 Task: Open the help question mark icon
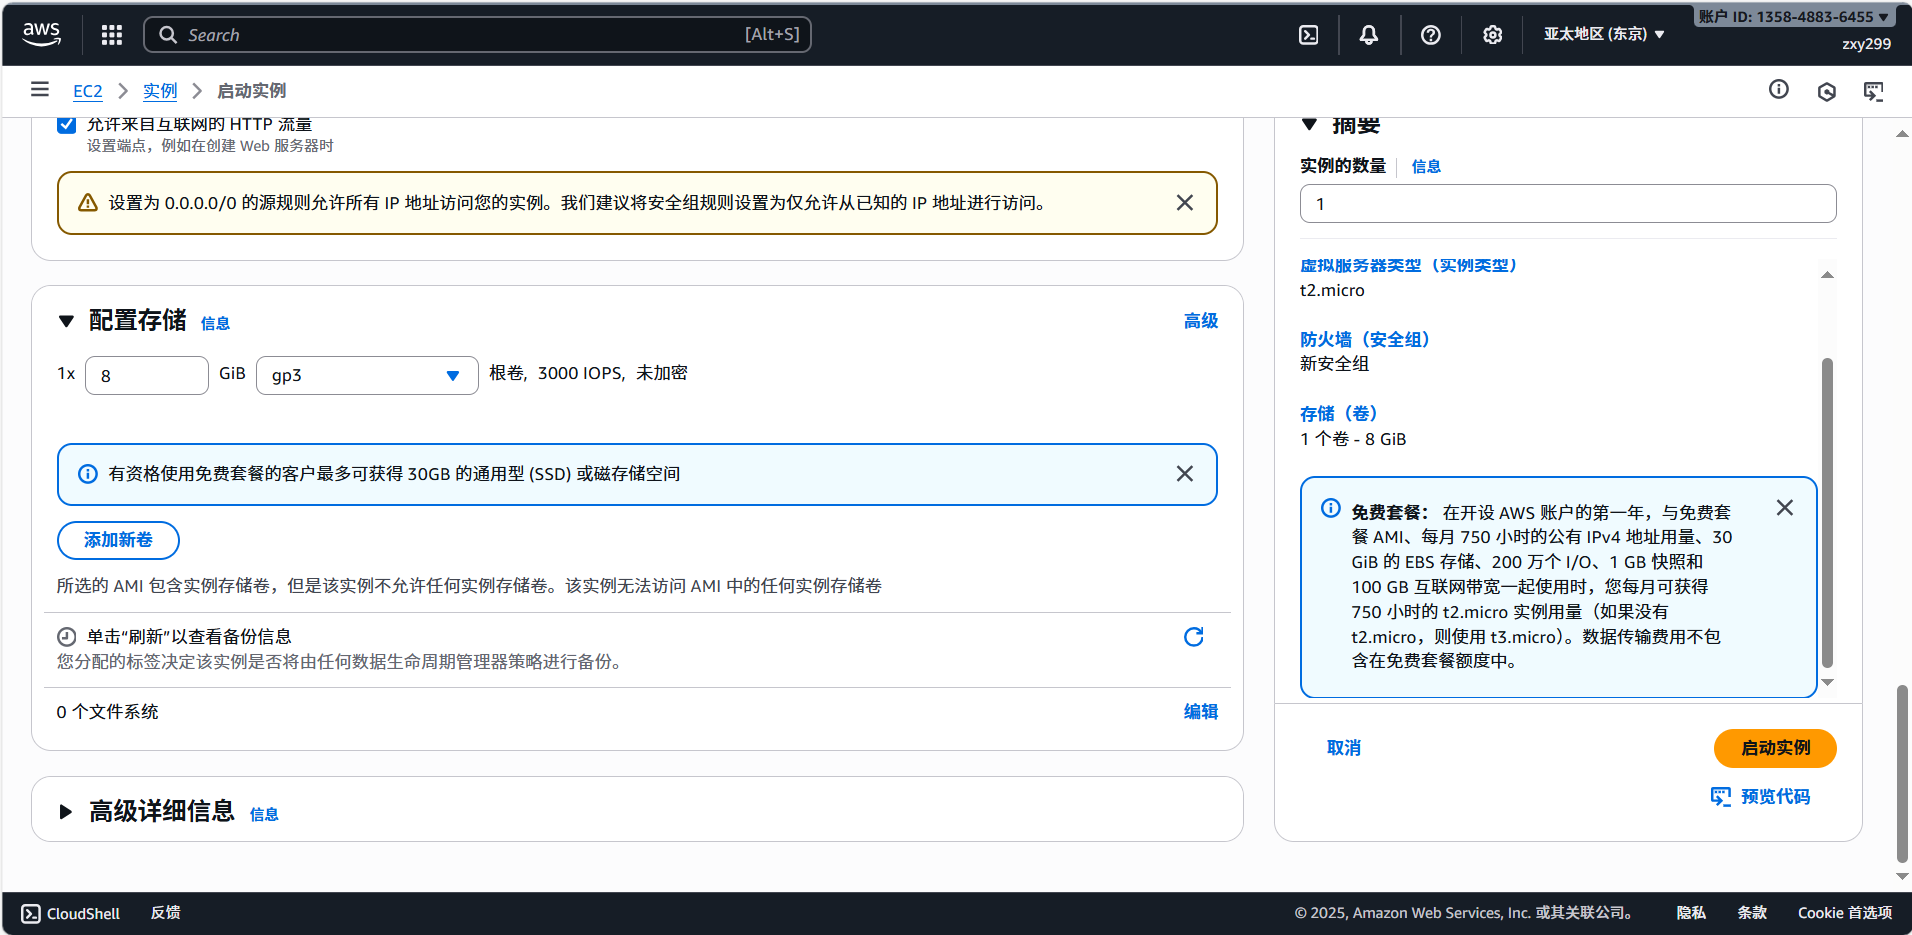coord(1431,35)
